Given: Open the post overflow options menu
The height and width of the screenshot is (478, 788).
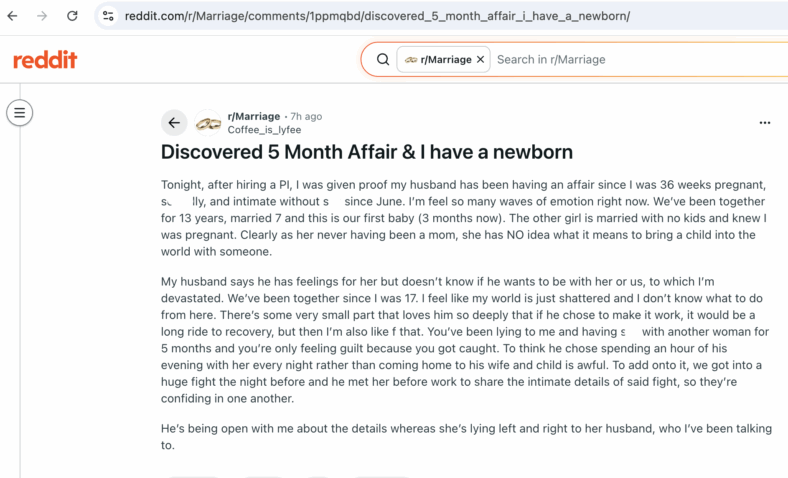Looking at the screenshot, I should pyautogui.click(x=765, y=123).
